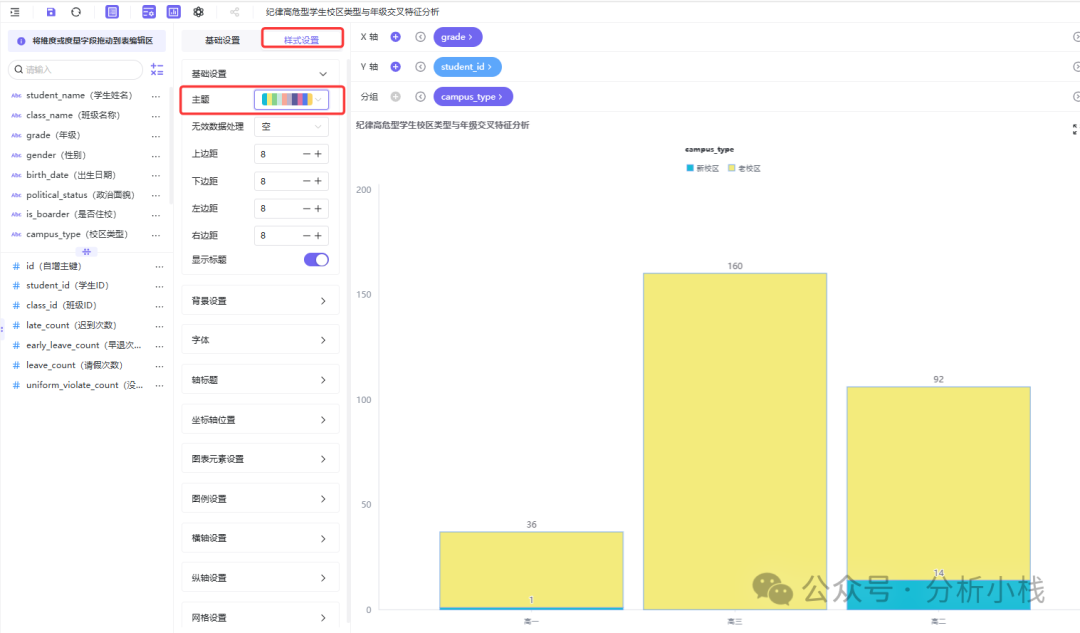Image resolution: width=1080 pixels, height=633 pixels.
Task: Expand the 横轴设置 section
Action: click(260, 538)
